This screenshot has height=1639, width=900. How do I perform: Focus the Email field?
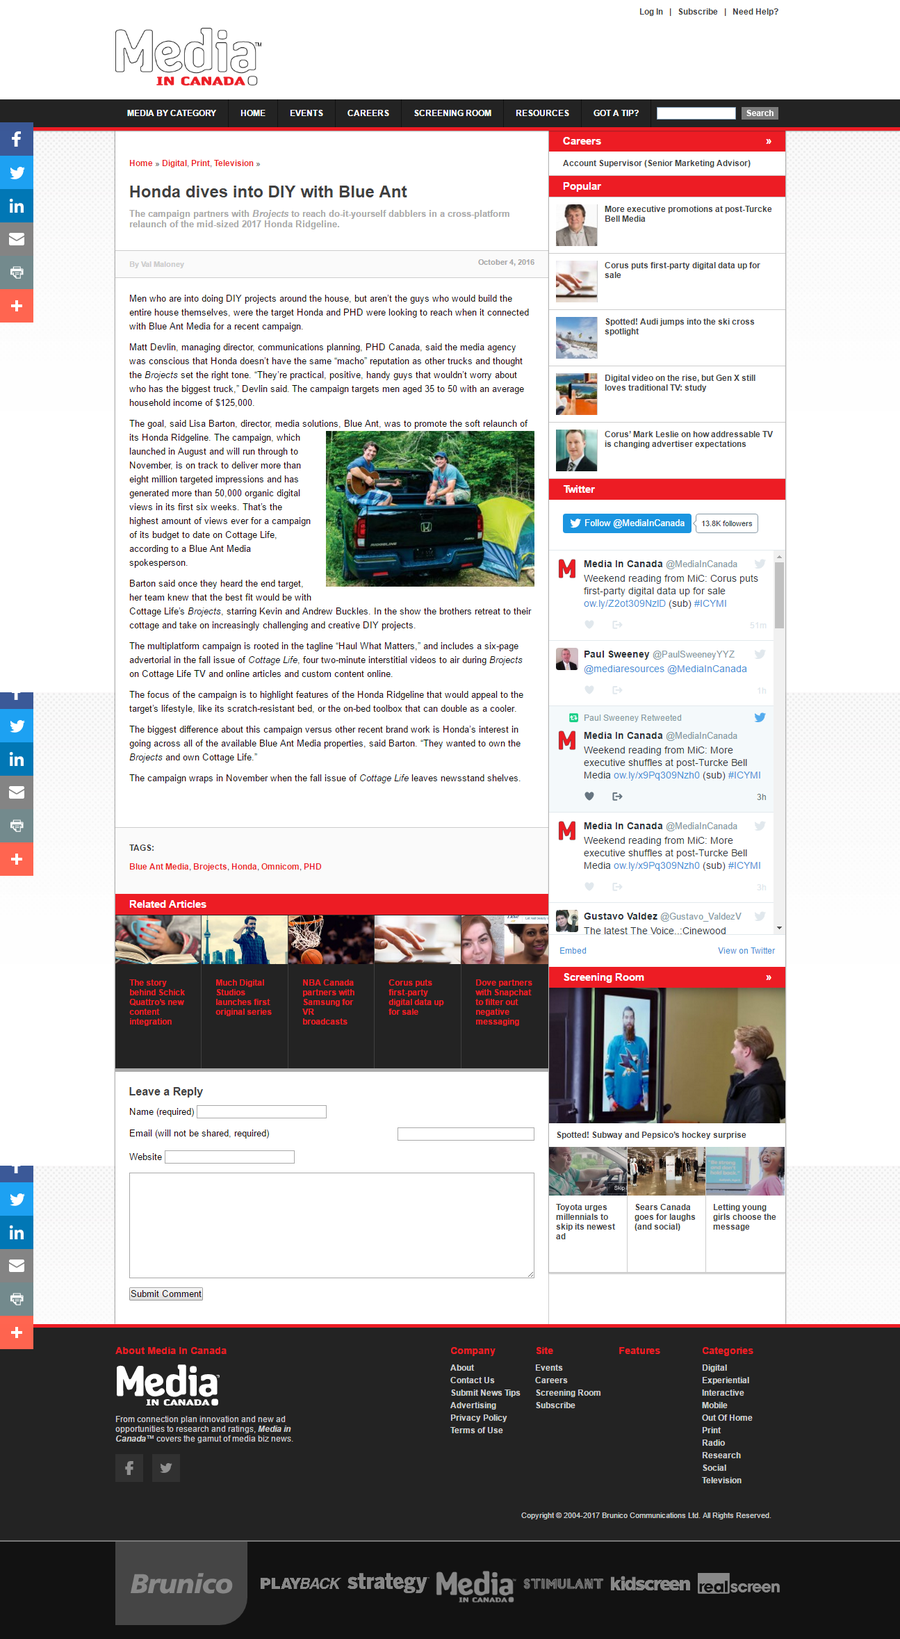pyautogui.click(x=466, y=1134)
